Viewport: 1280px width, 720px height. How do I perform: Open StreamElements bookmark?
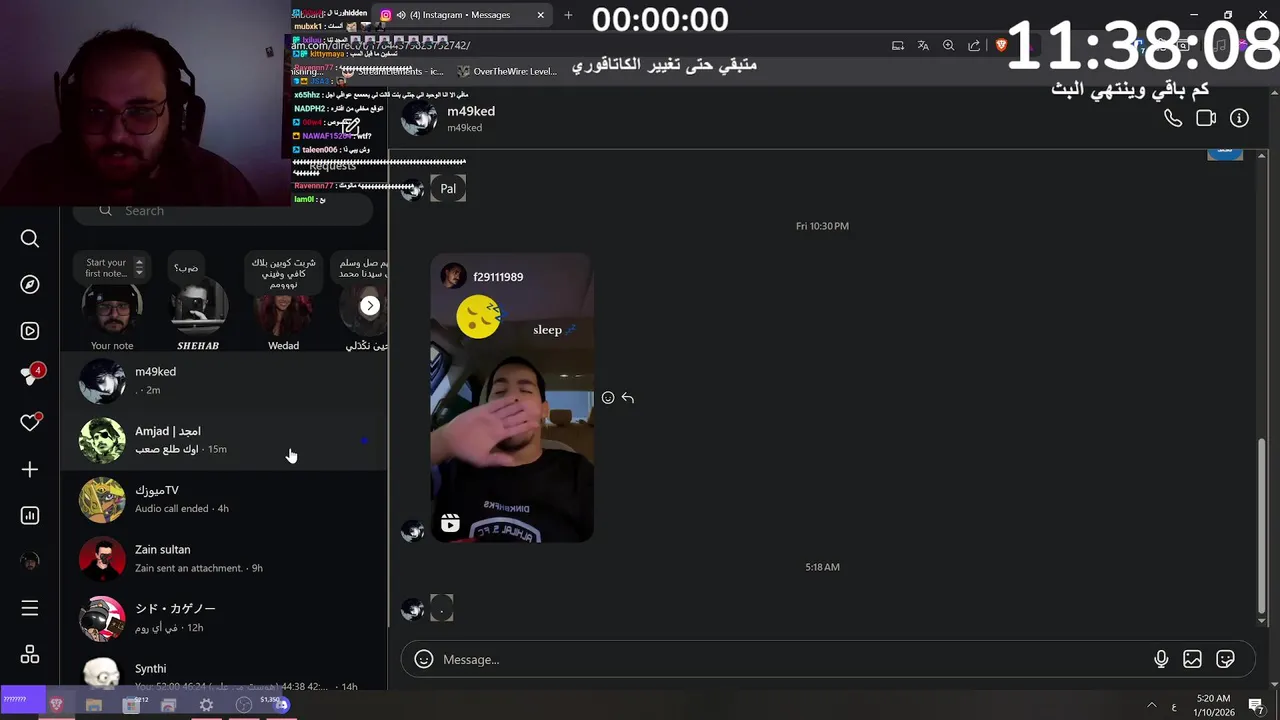click(x=392, y=71)
